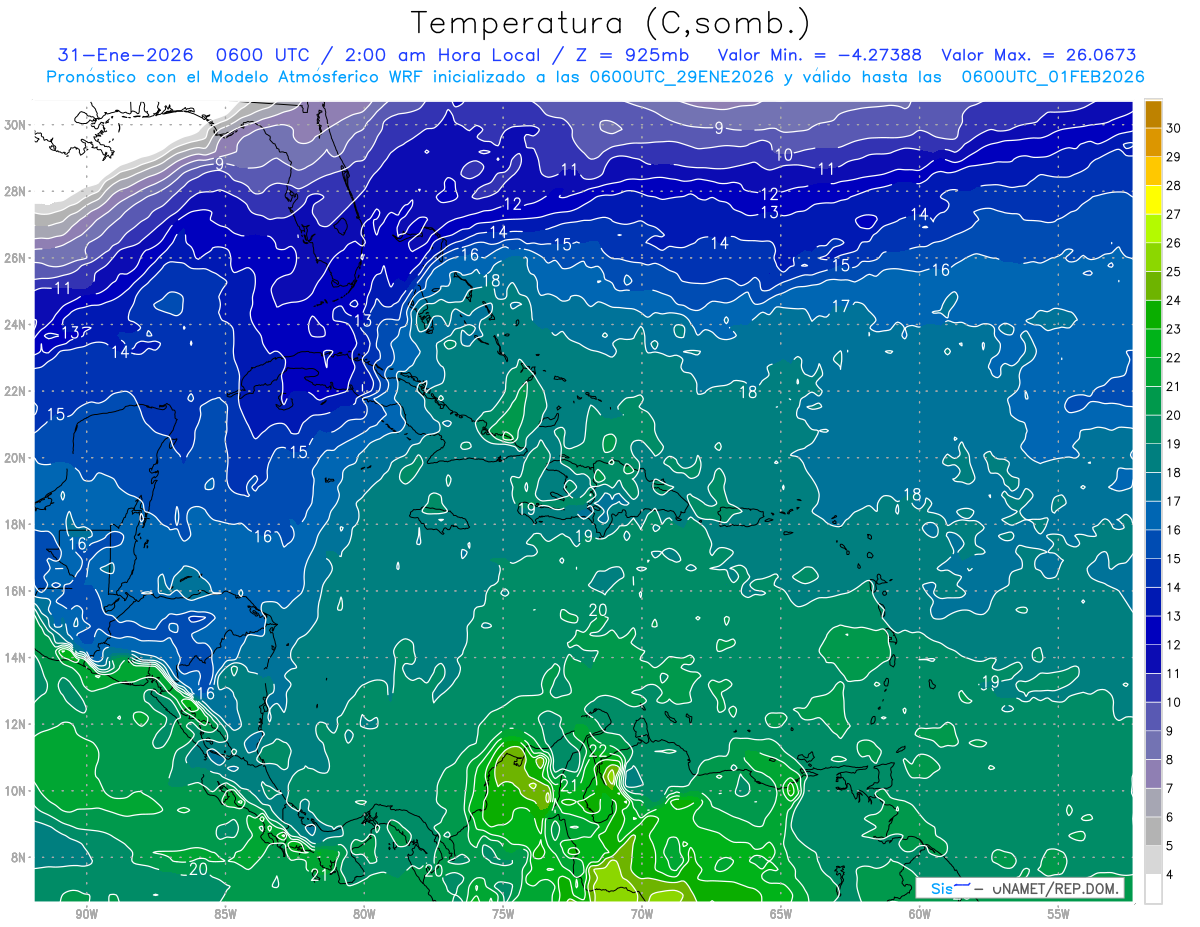
Task: Click the latitude label 14N
Action: (16, 658)
